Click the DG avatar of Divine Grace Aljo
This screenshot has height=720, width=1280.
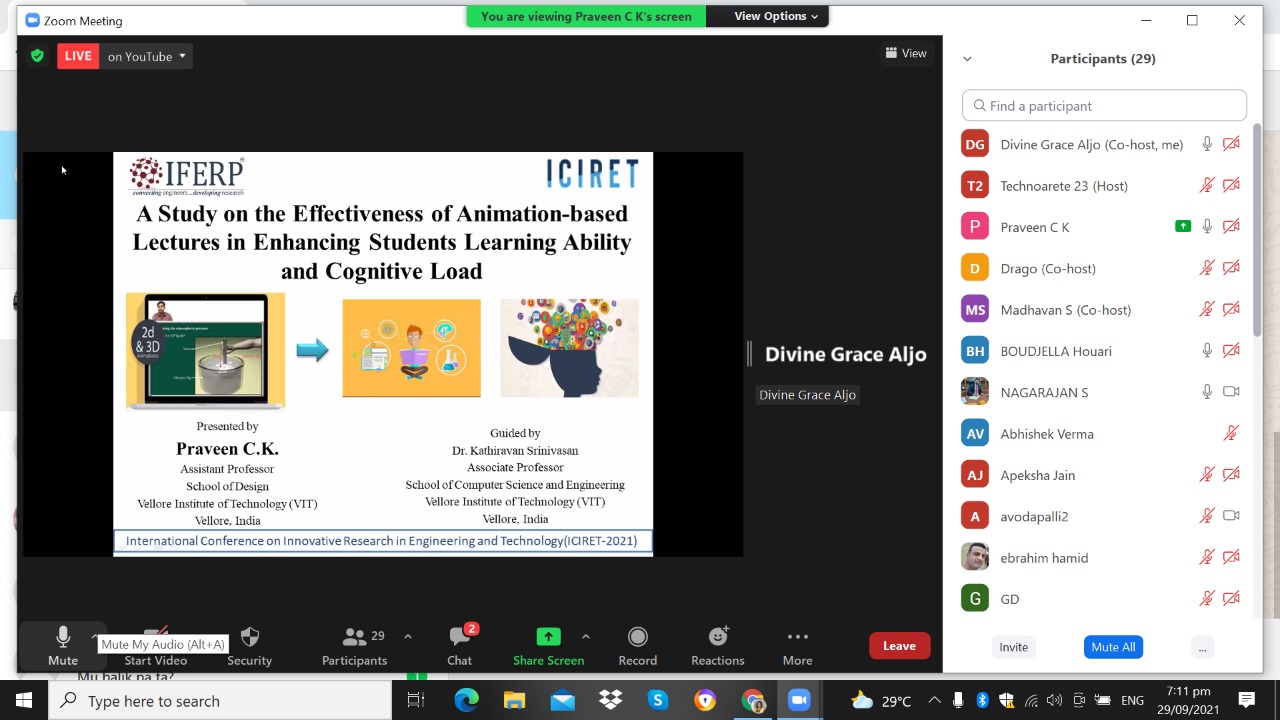point(975,144)
